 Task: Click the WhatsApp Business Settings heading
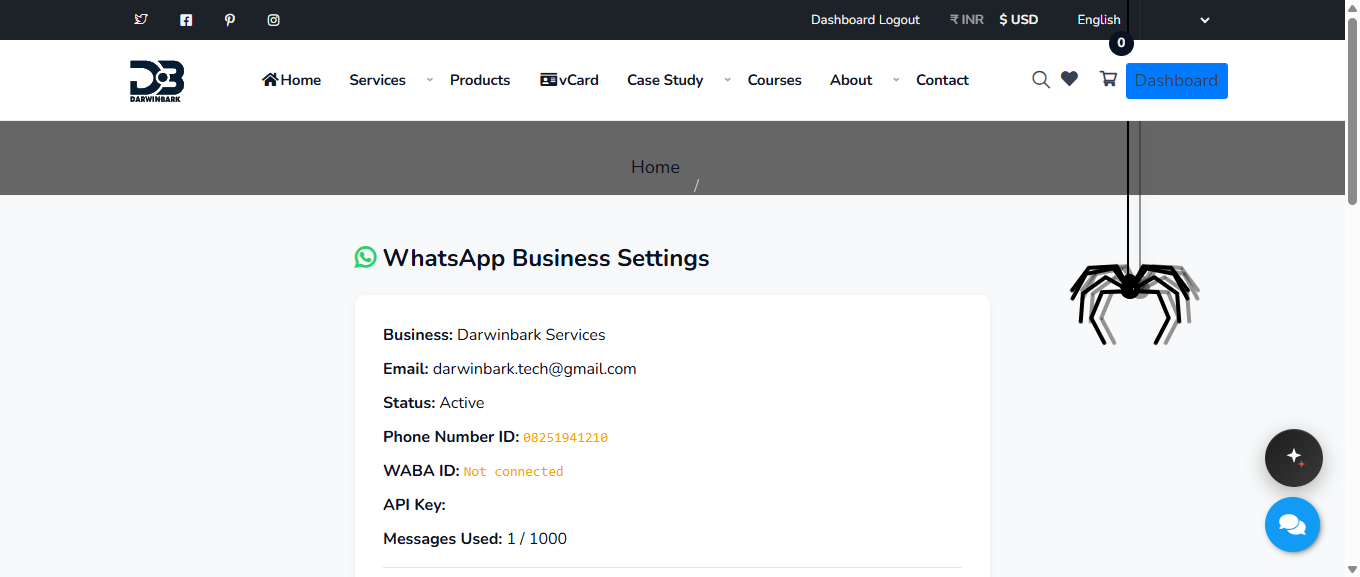546,258
